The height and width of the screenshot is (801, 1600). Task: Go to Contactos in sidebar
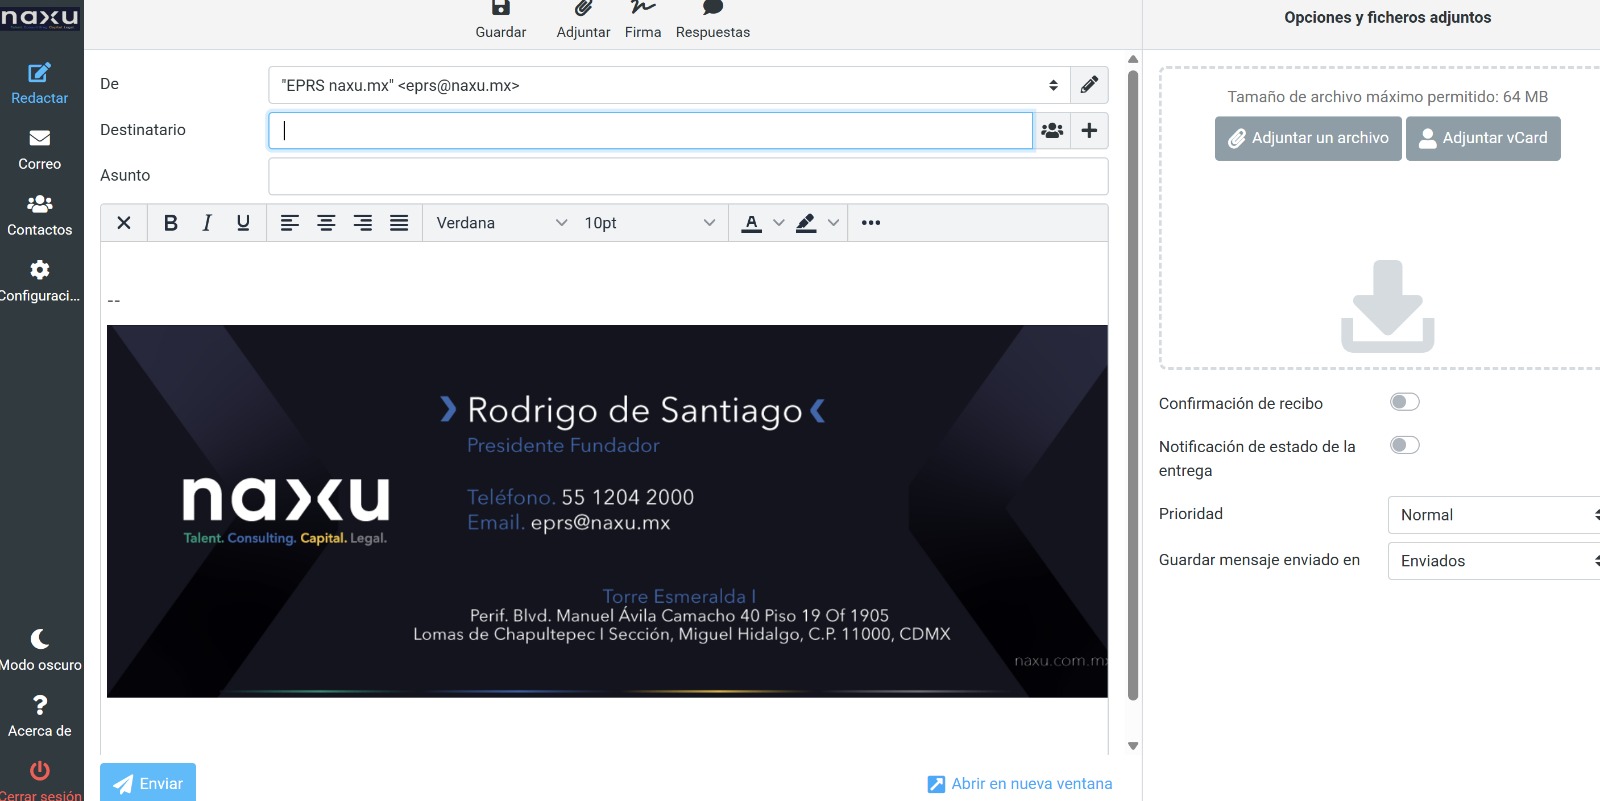tap(40, 215)
